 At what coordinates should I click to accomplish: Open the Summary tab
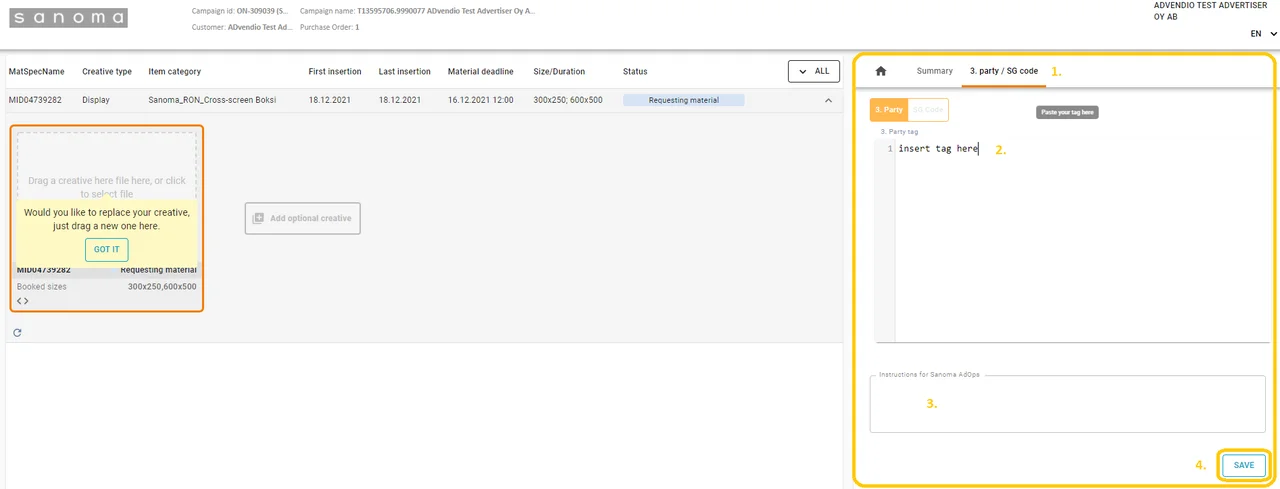(935, 71)
